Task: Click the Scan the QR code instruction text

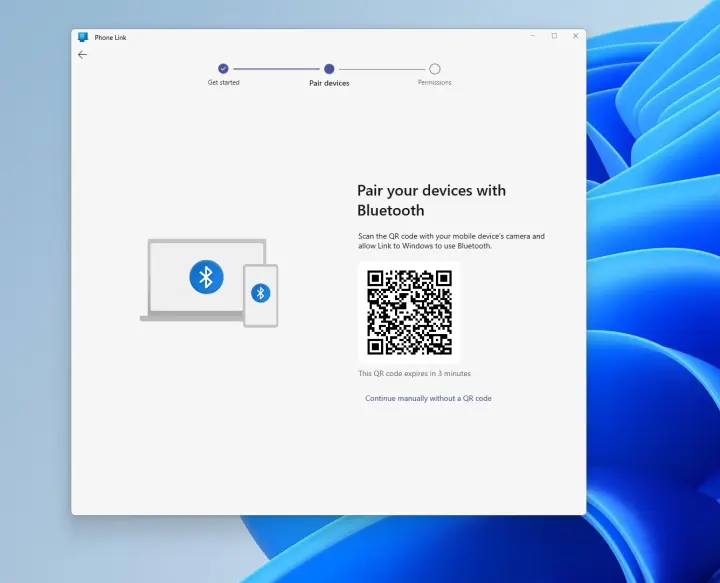Action: click(x=451, y=241)
